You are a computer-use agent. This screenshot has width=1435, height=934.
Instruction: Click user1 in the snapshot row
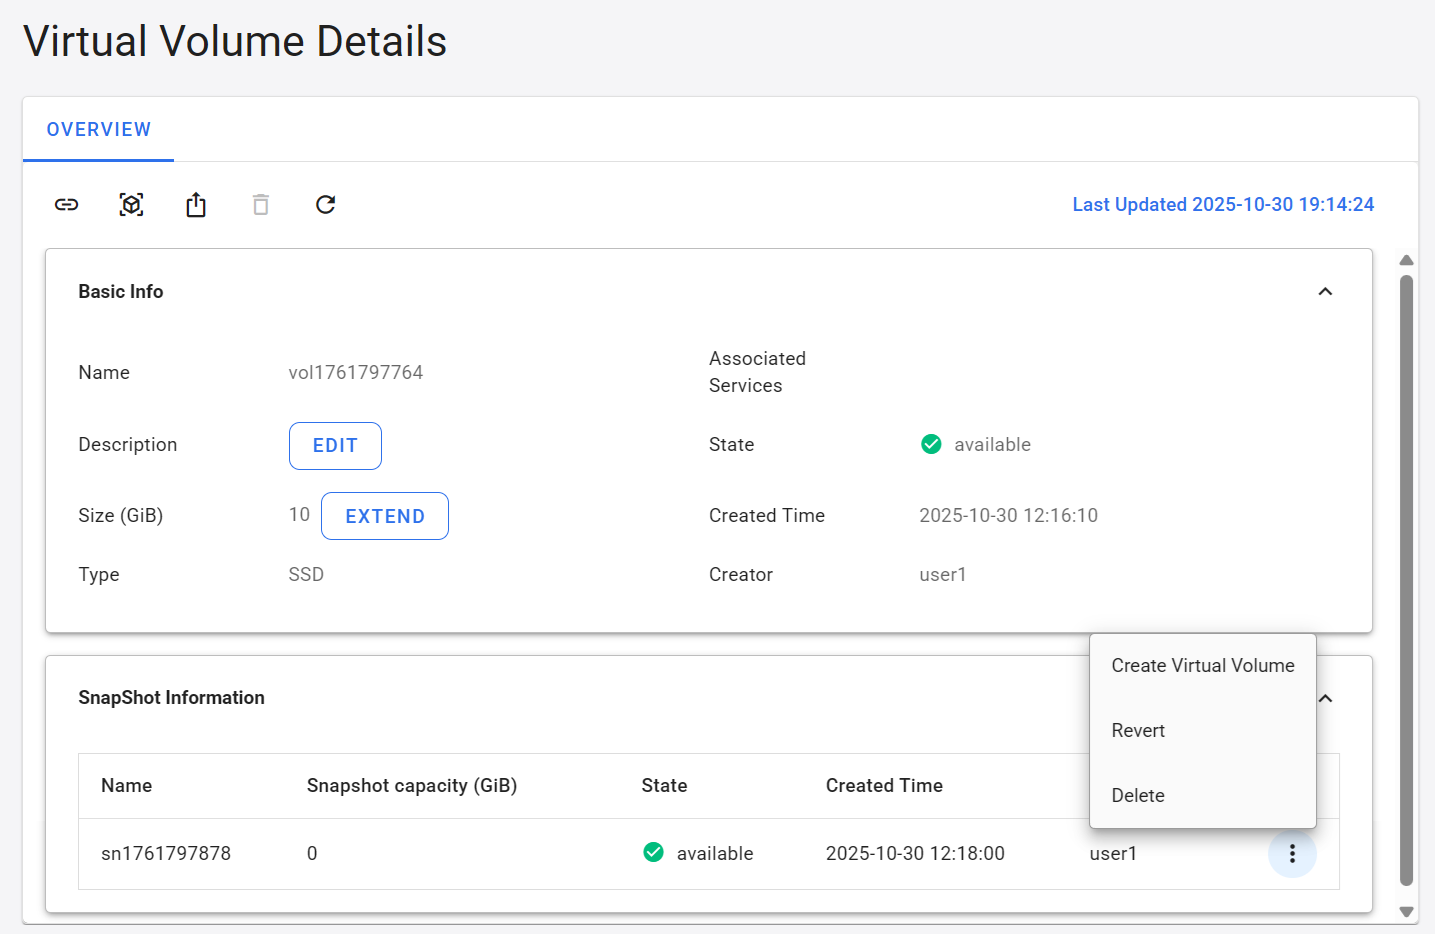(1113, 853)
